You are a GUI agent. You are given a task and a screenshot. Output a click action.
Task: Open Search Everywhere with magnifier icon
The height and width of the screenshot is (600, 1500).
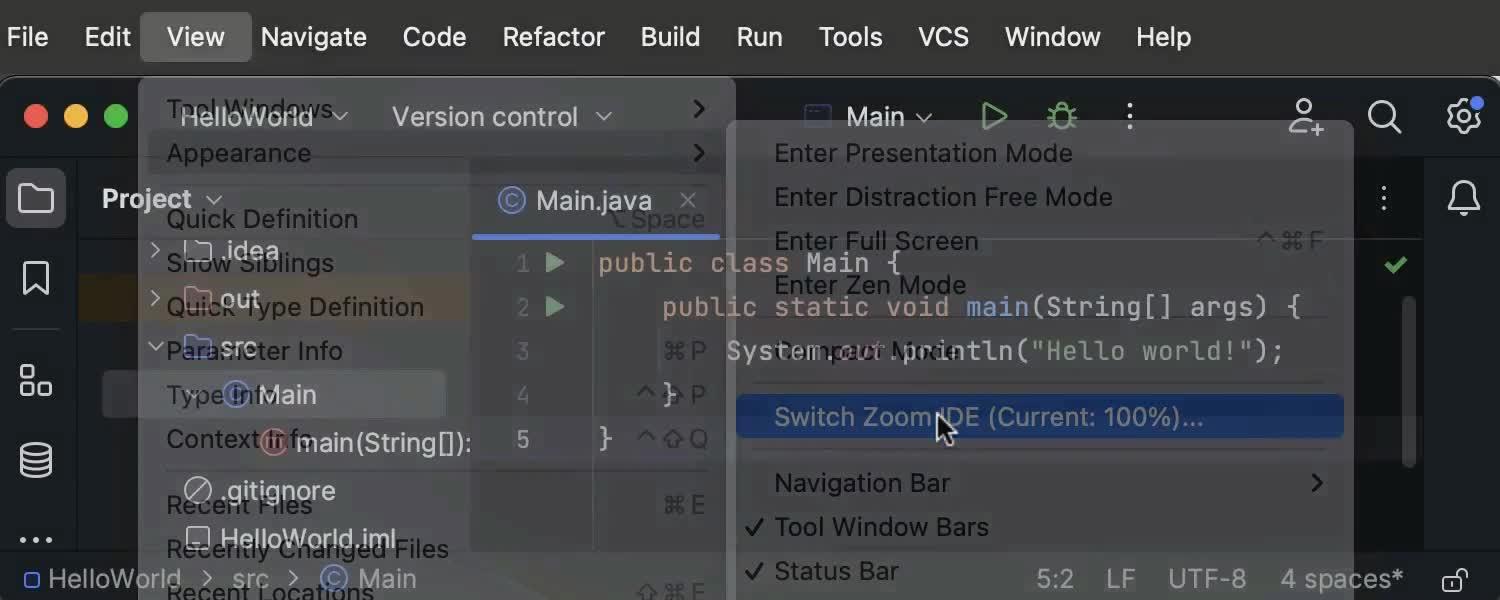[1384, 117]
